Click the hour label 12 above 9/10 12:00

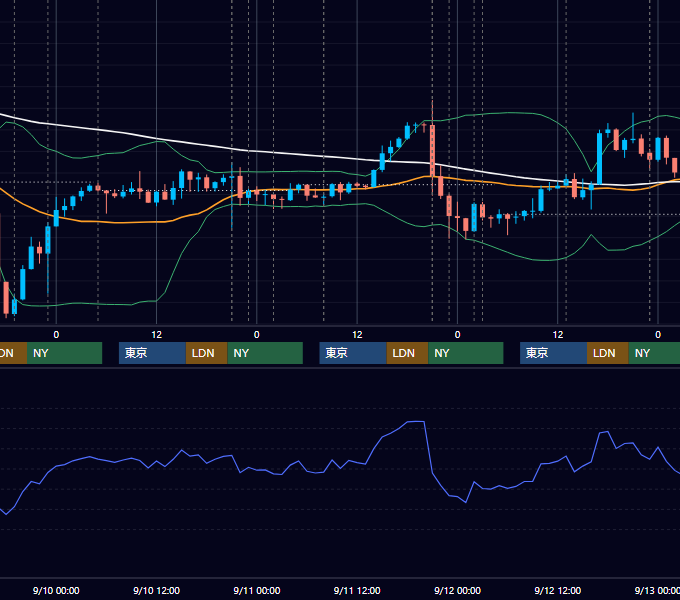click(x=157, y=335)
